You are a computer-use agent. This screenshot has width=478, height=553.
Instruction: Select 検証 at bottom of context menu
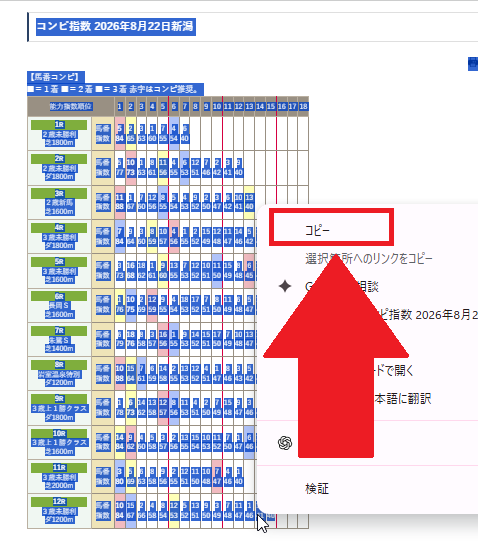click(317, 489)
